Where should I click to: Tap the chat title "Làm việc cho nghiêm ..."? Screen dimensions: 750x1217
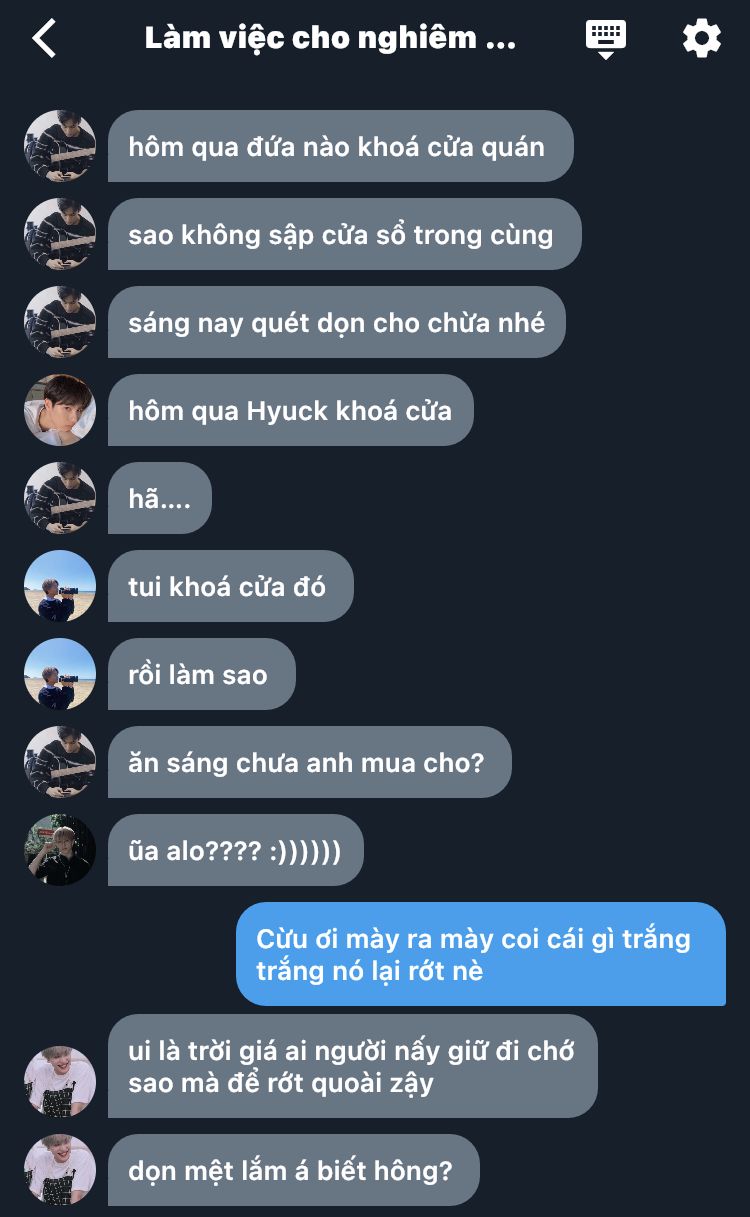point(330,38)
